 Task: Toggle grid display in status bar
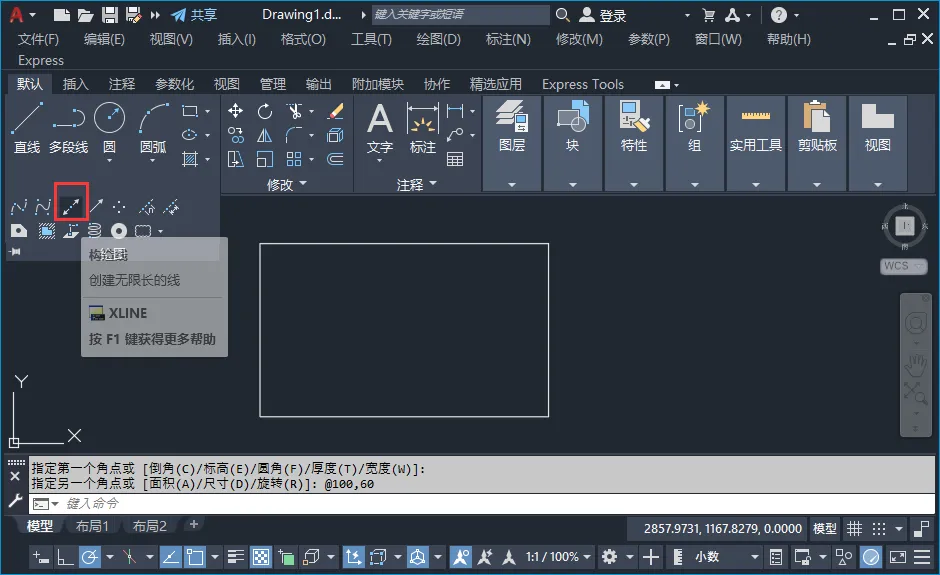click(x=854, y=529)
